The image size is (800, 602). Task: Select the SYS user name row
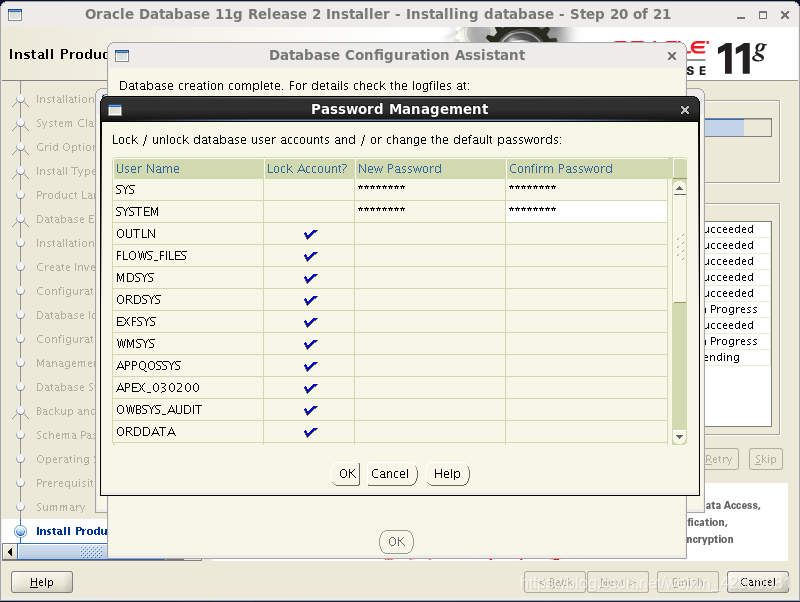point(188,190)
